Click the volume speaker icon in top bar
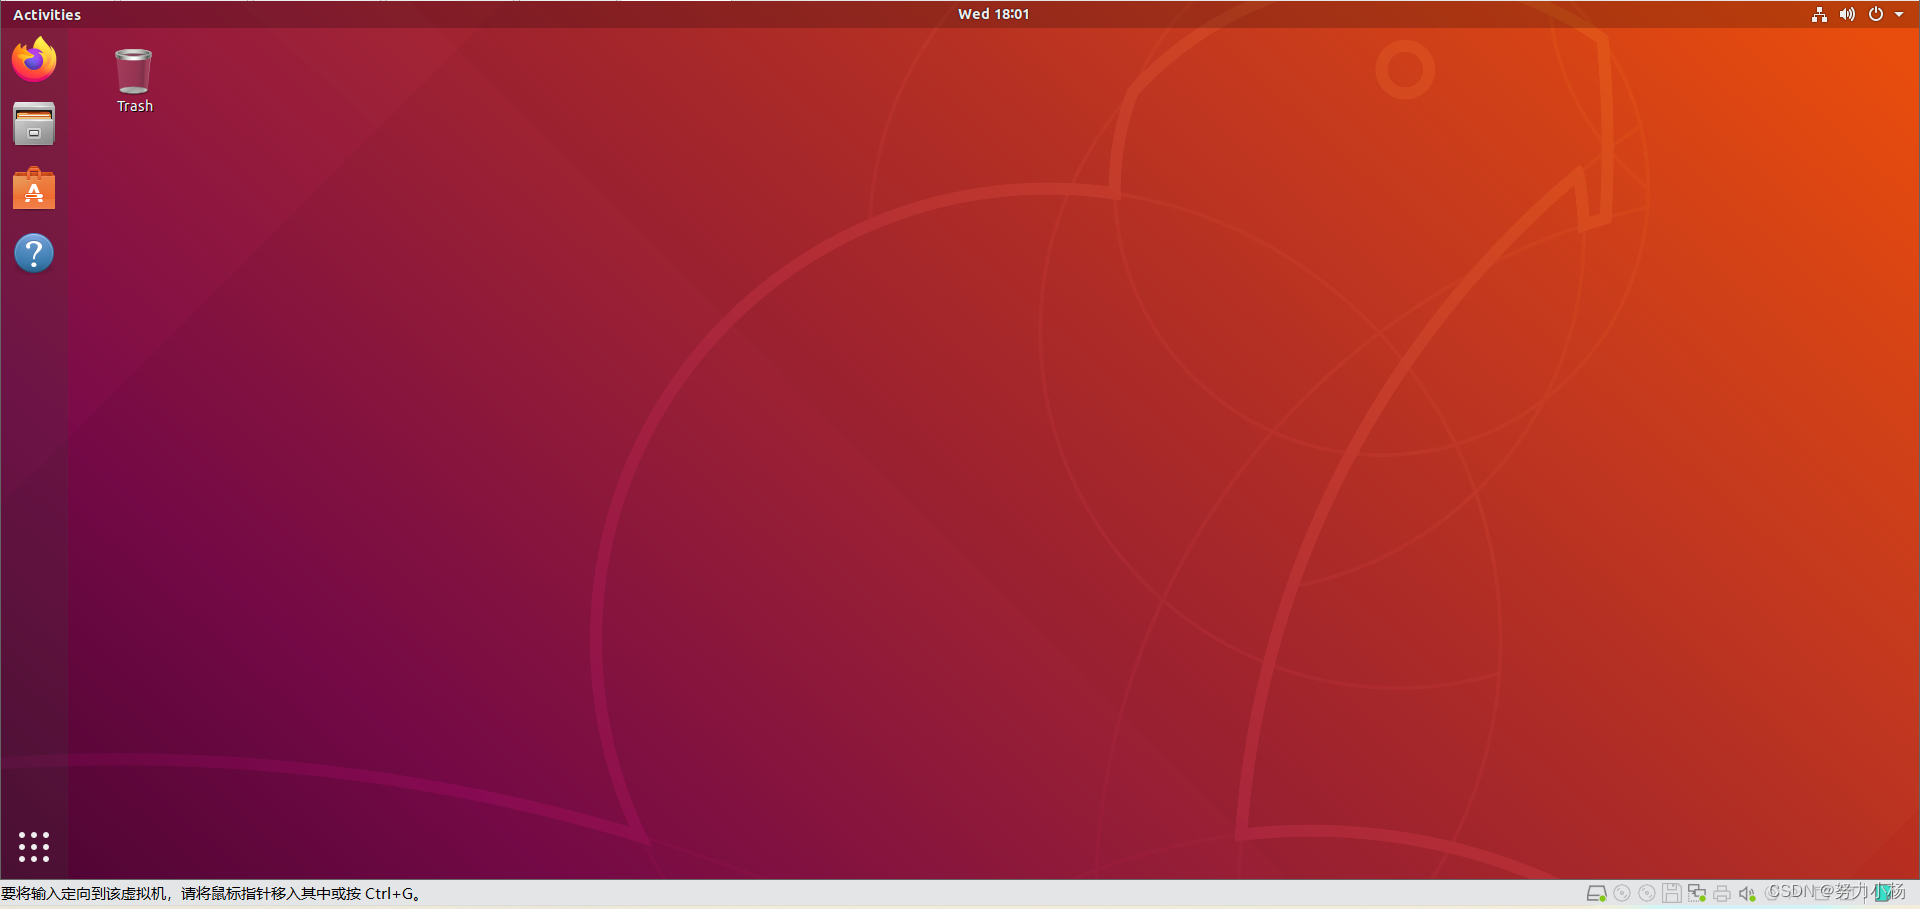This screenshot has width=1920, height=909. click(1847, 14)
